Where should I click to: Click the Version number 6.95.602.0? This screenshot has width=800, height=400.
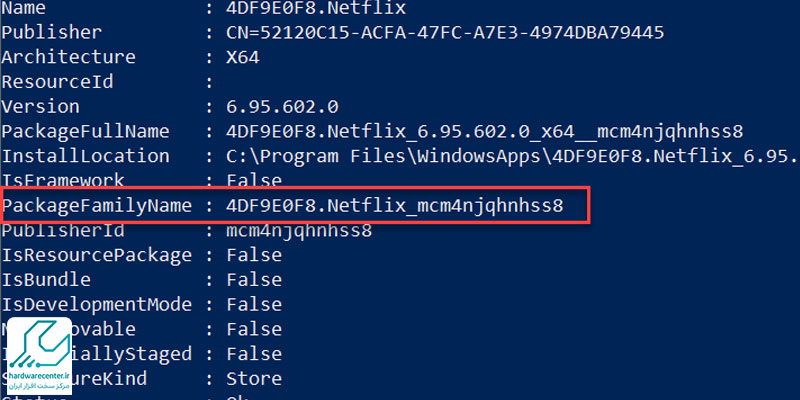click(x=282, y=107)
